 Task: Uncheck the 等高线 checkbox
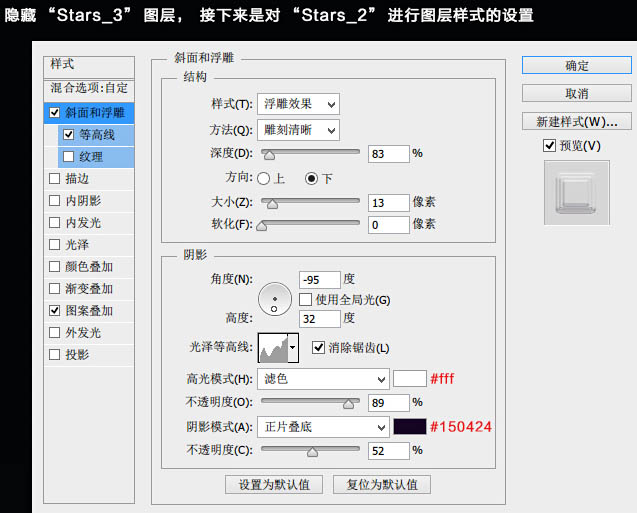tap(68, 134)
